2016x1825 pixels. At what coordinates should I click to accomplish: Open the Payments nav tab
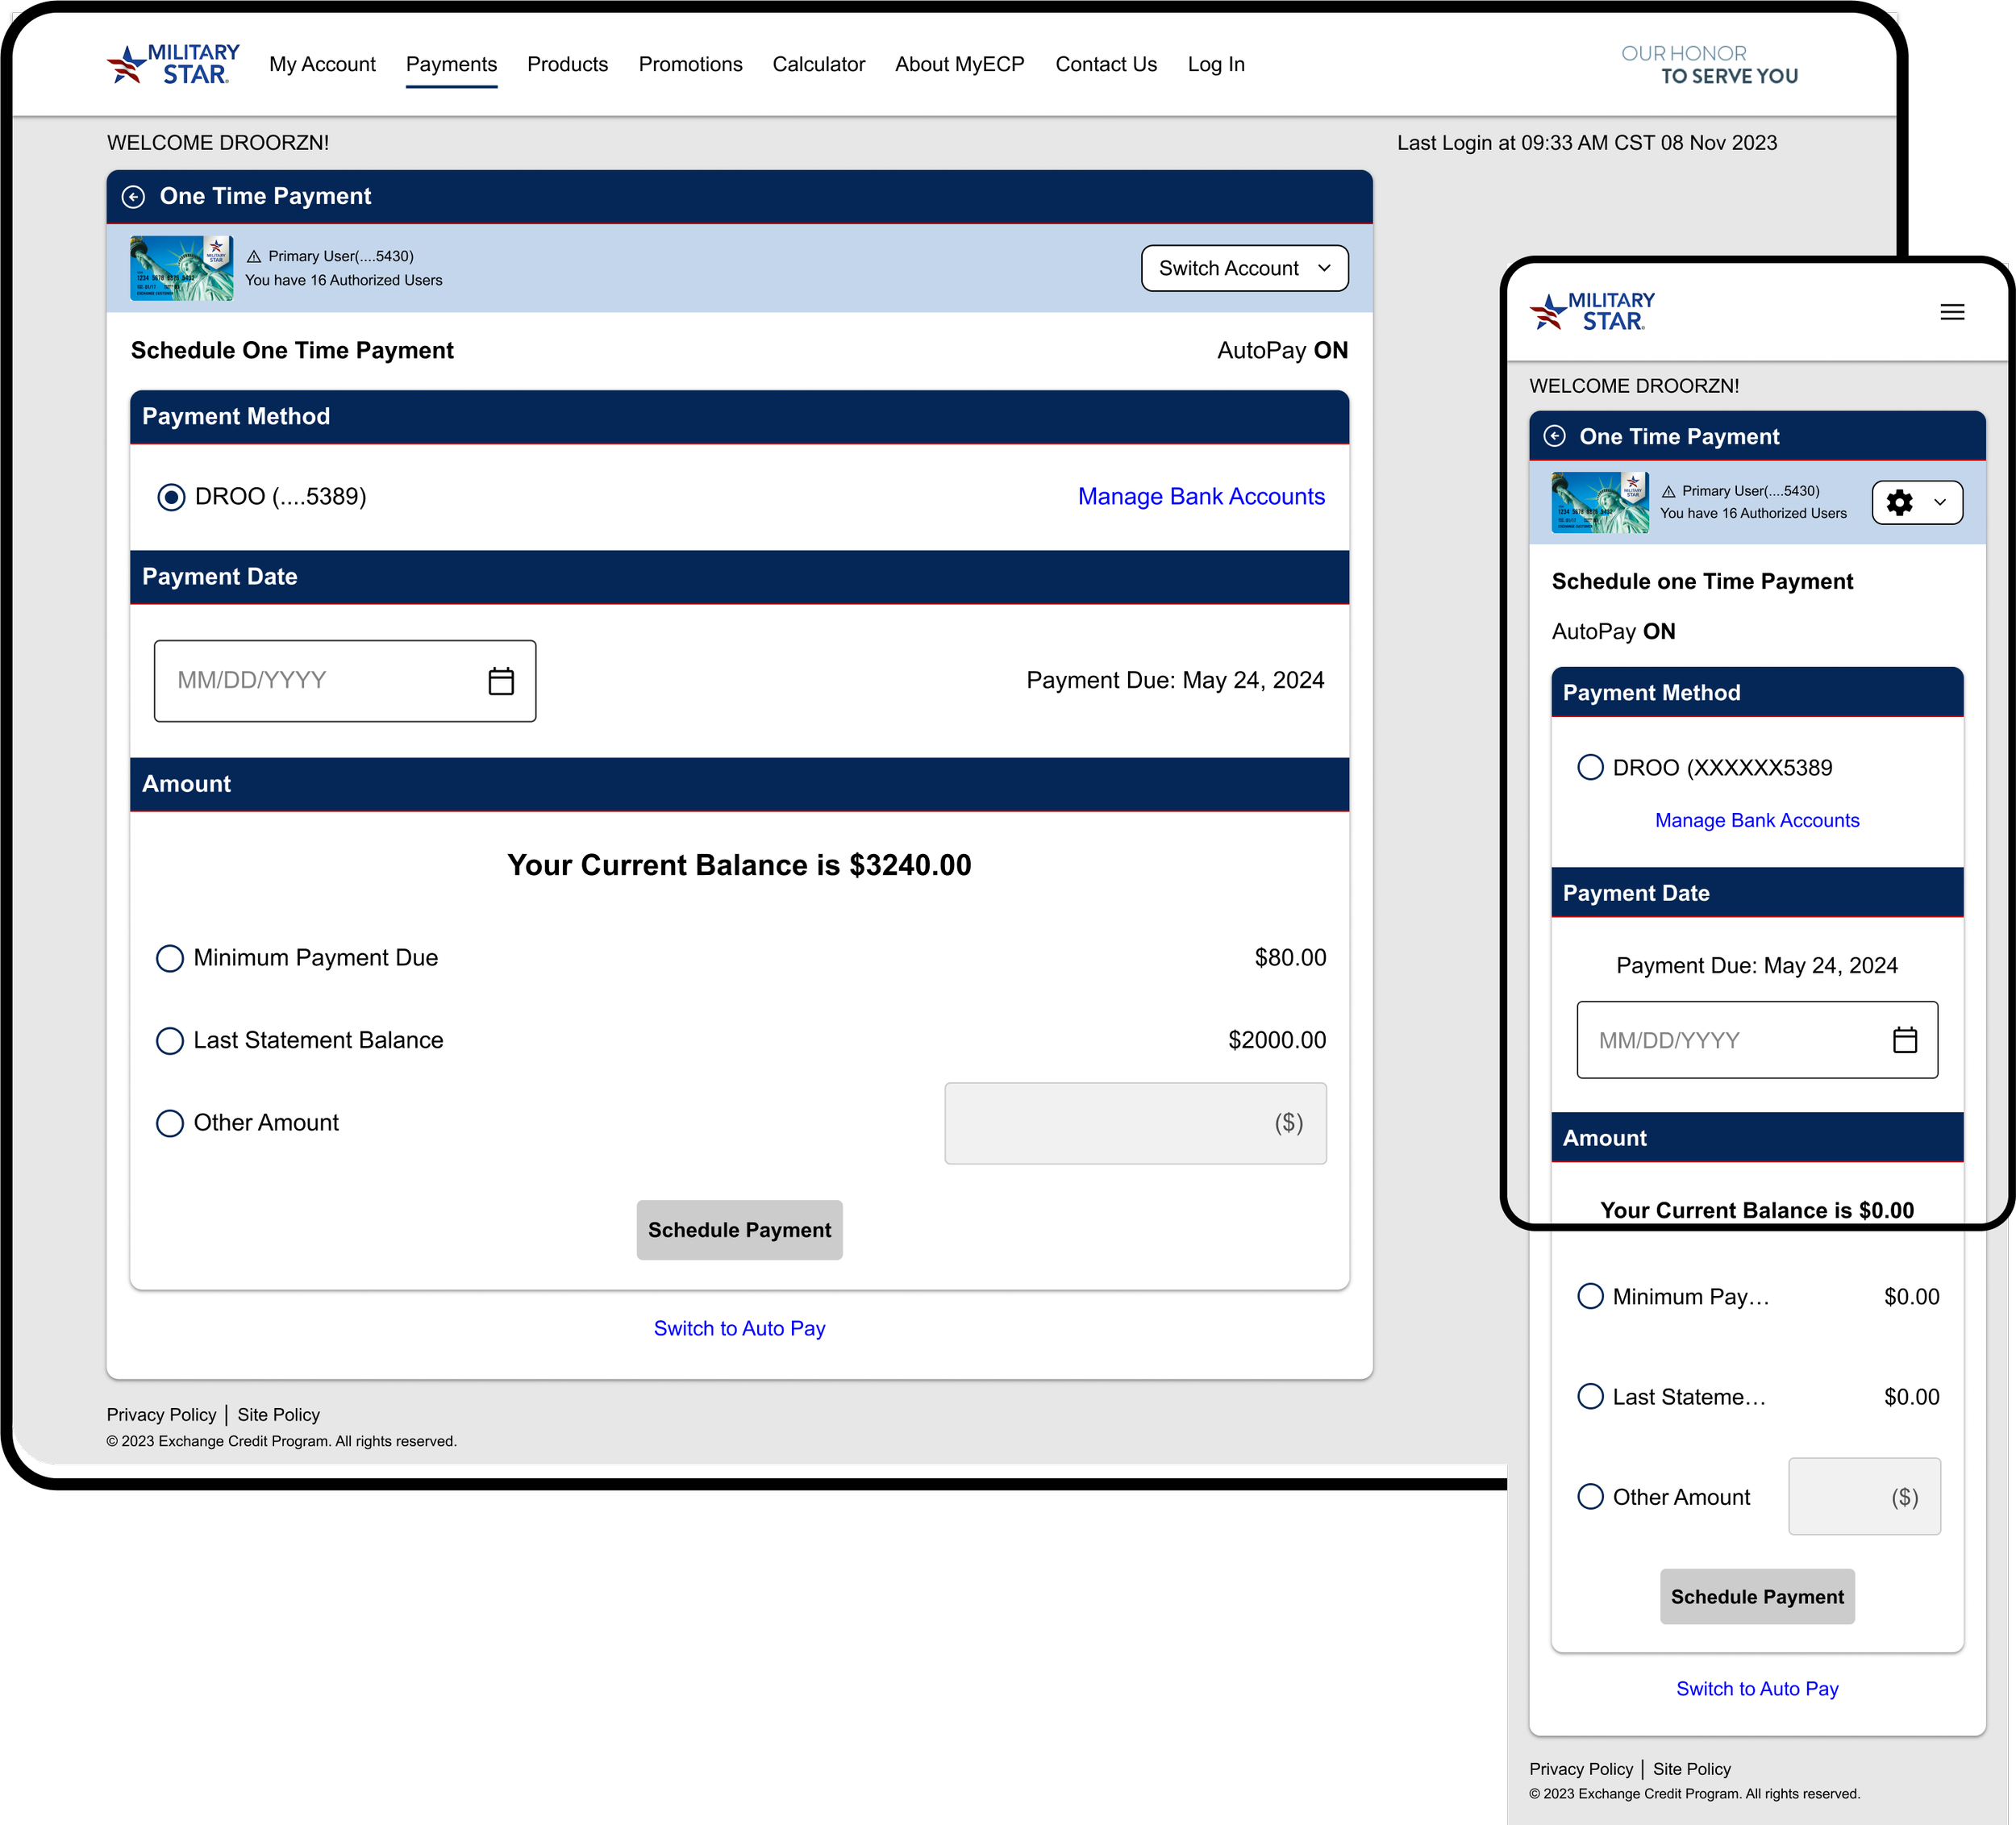(x=451, y=64)
